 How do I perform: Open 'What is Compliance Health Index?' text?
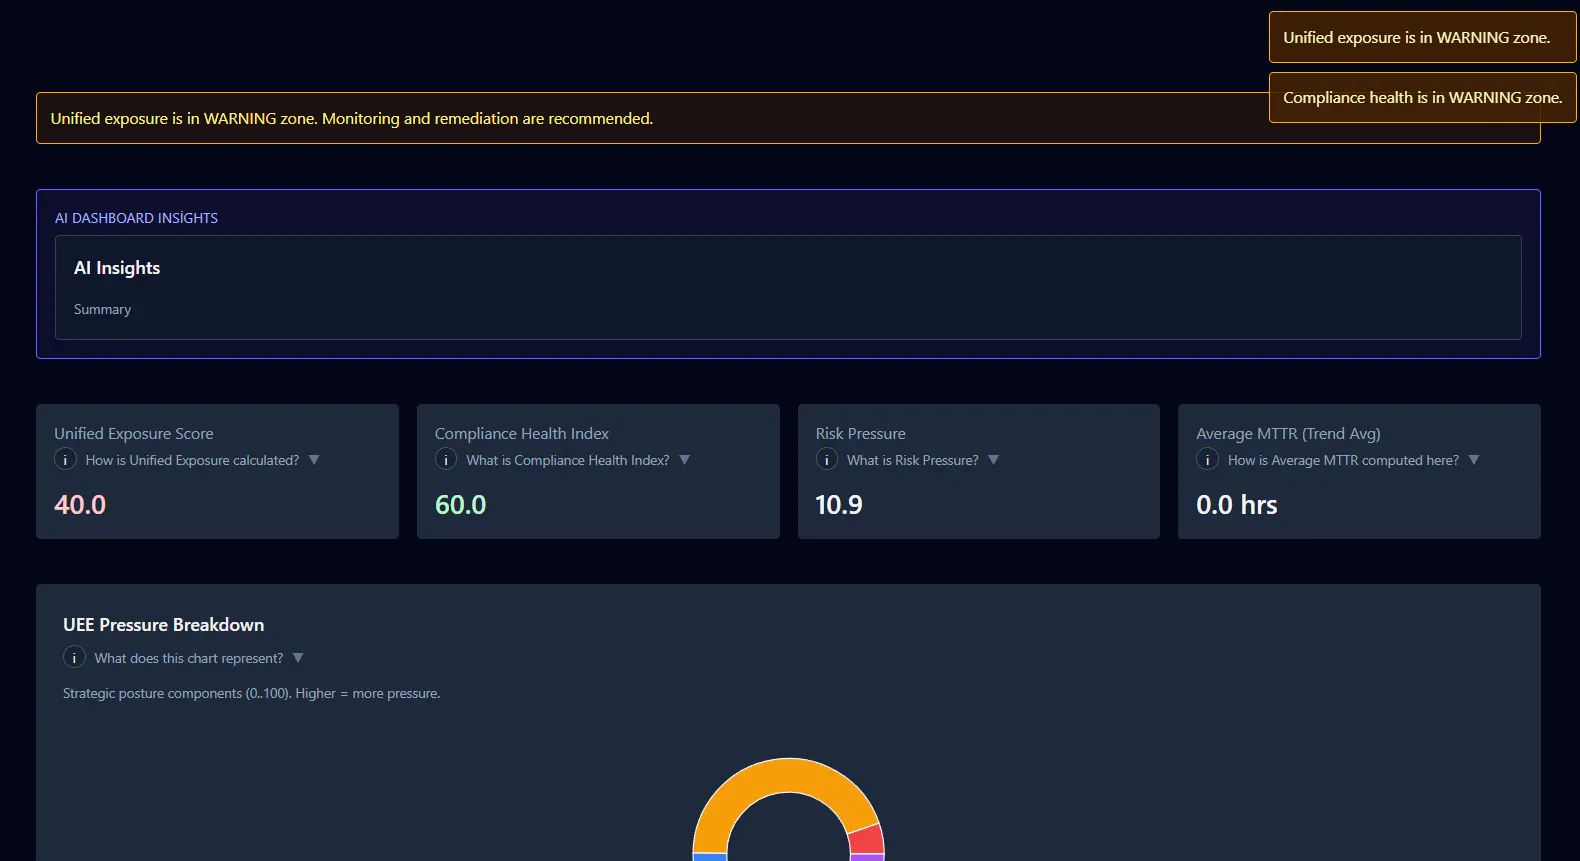pos(568,460)
